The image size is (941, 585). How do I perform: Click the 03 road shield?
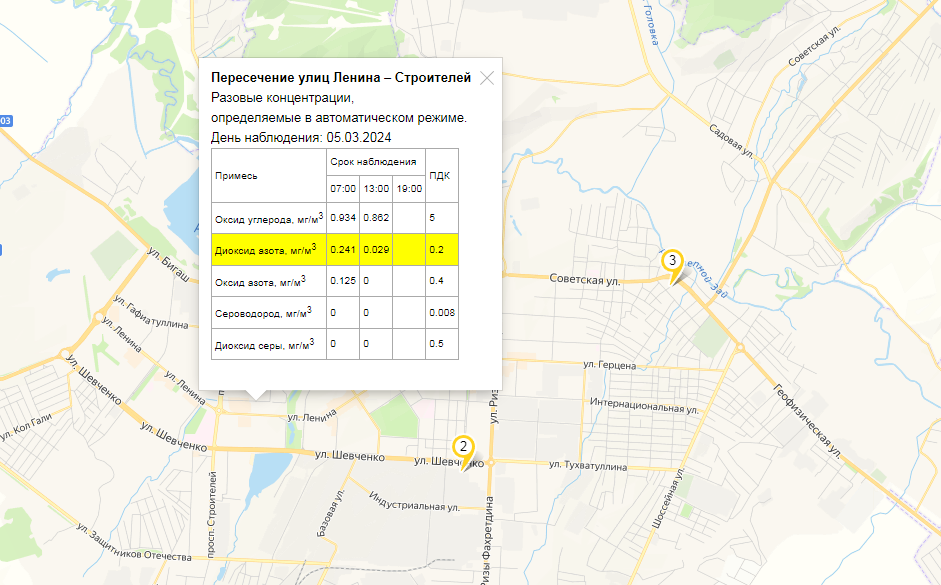pyautogui.click(x=6, y=120)
